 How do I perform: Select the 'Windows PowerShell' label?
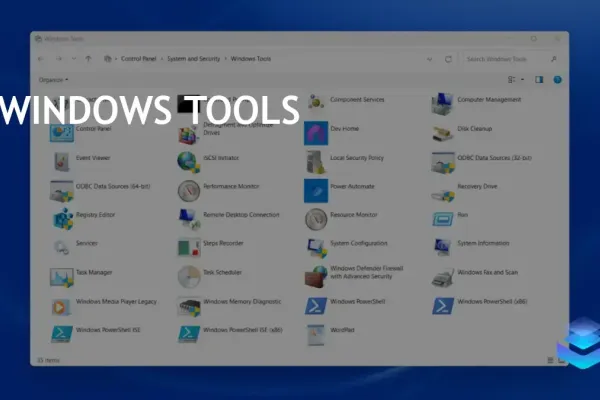pos(358,302)
